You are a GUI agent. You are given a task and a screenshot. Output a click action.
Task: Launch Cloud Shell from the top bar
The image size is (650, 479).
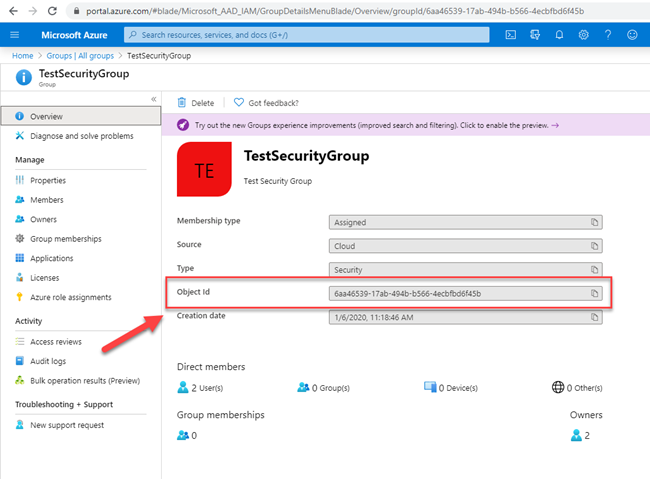511,35
